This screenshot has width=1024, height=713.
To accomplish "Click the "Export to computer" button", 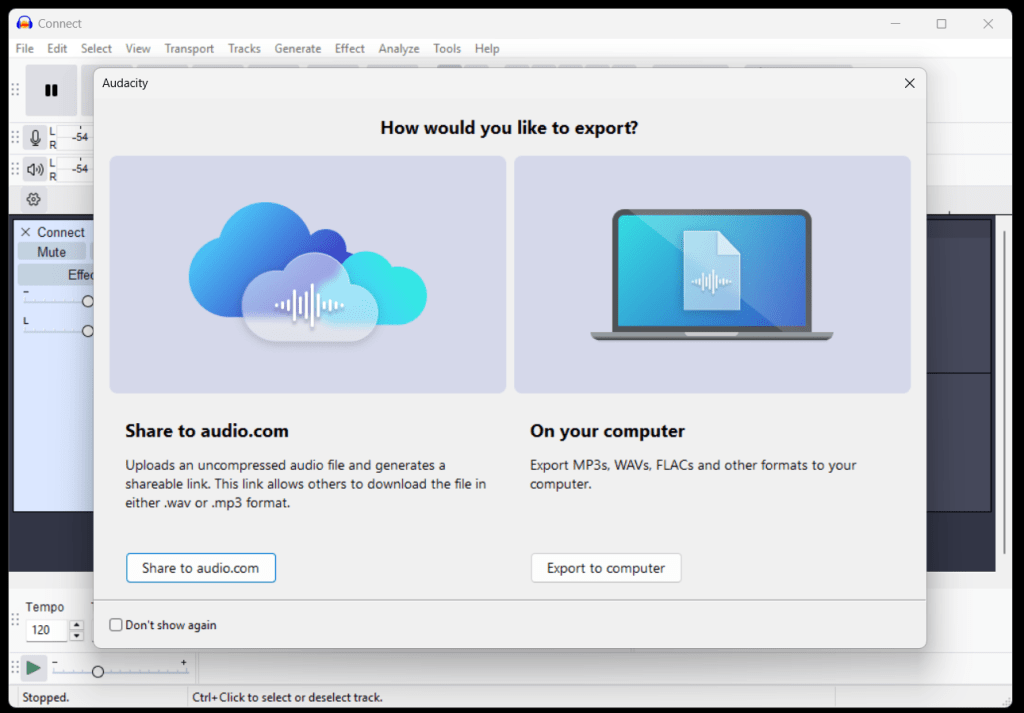I will coord(606,568).
